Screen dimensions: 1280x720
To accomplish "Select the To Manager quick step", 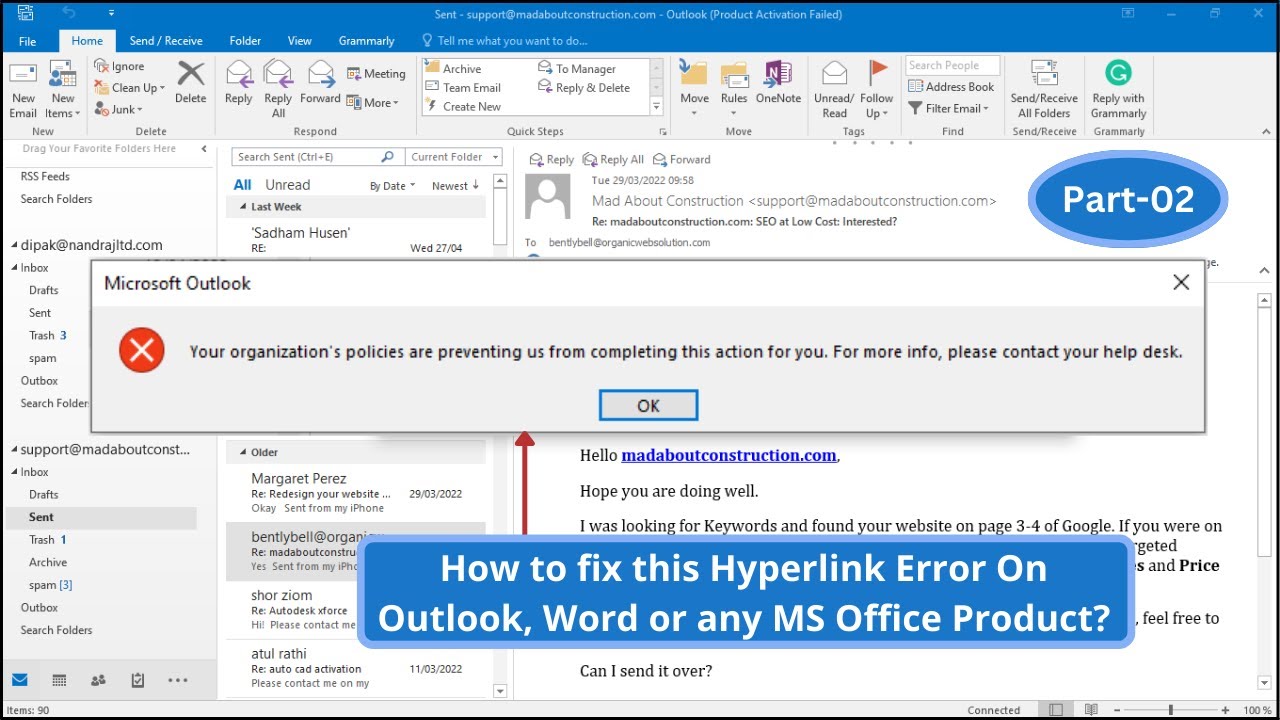I will pos(577,69).
